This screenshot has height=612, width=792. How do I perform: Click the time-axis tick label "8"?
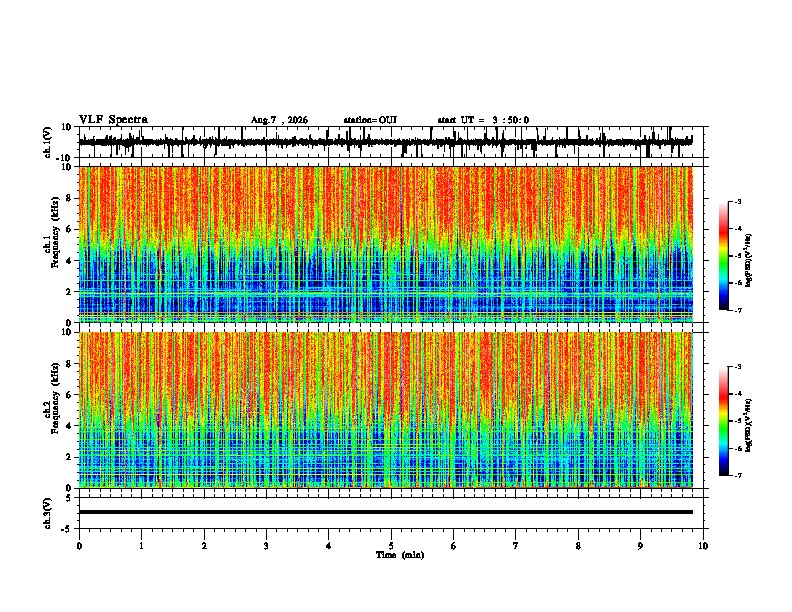coord(578,545)
